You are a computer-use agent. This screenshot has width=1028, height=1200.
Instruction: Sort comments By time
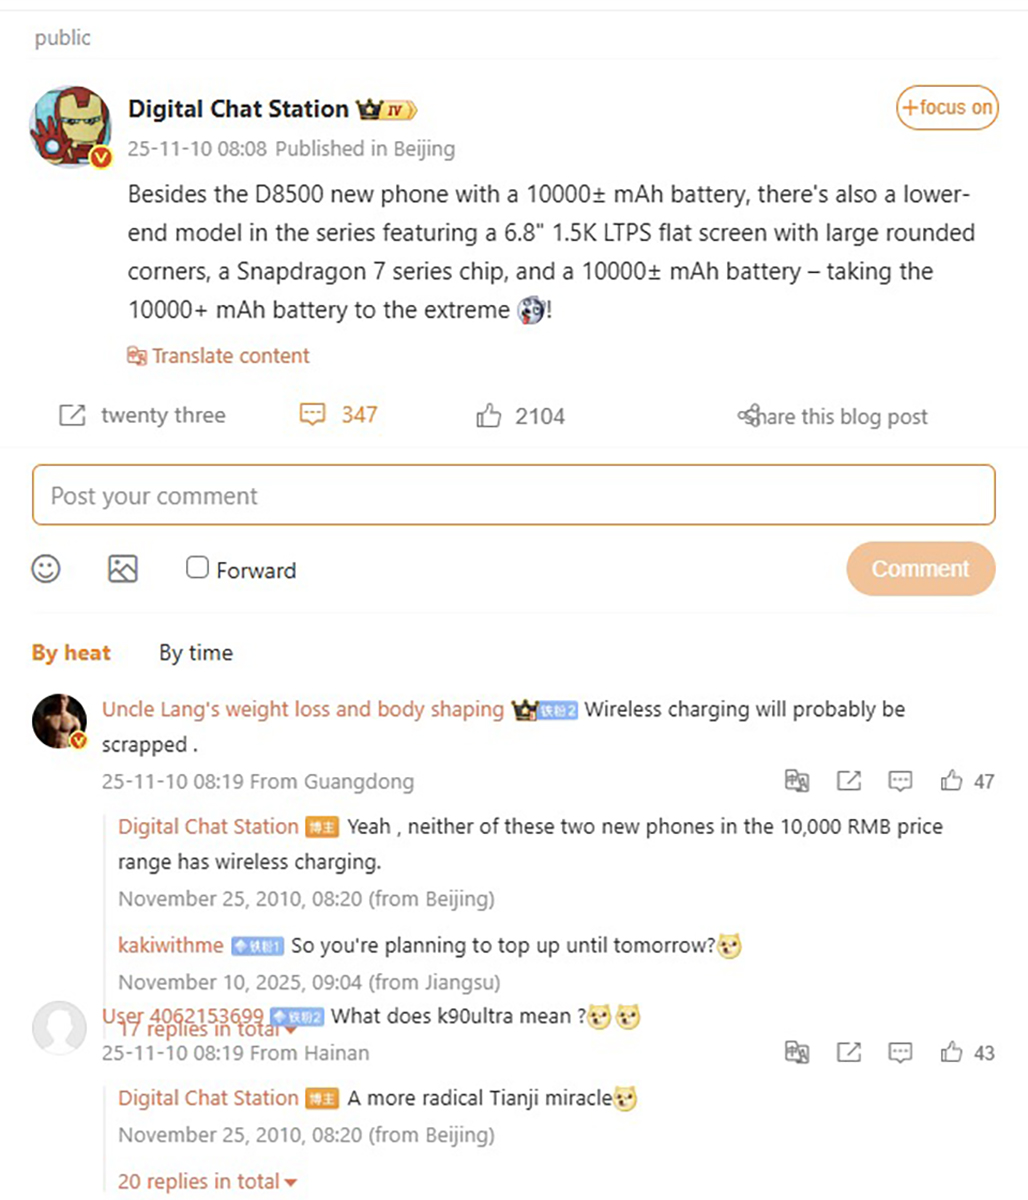click(x=196, y=653)
